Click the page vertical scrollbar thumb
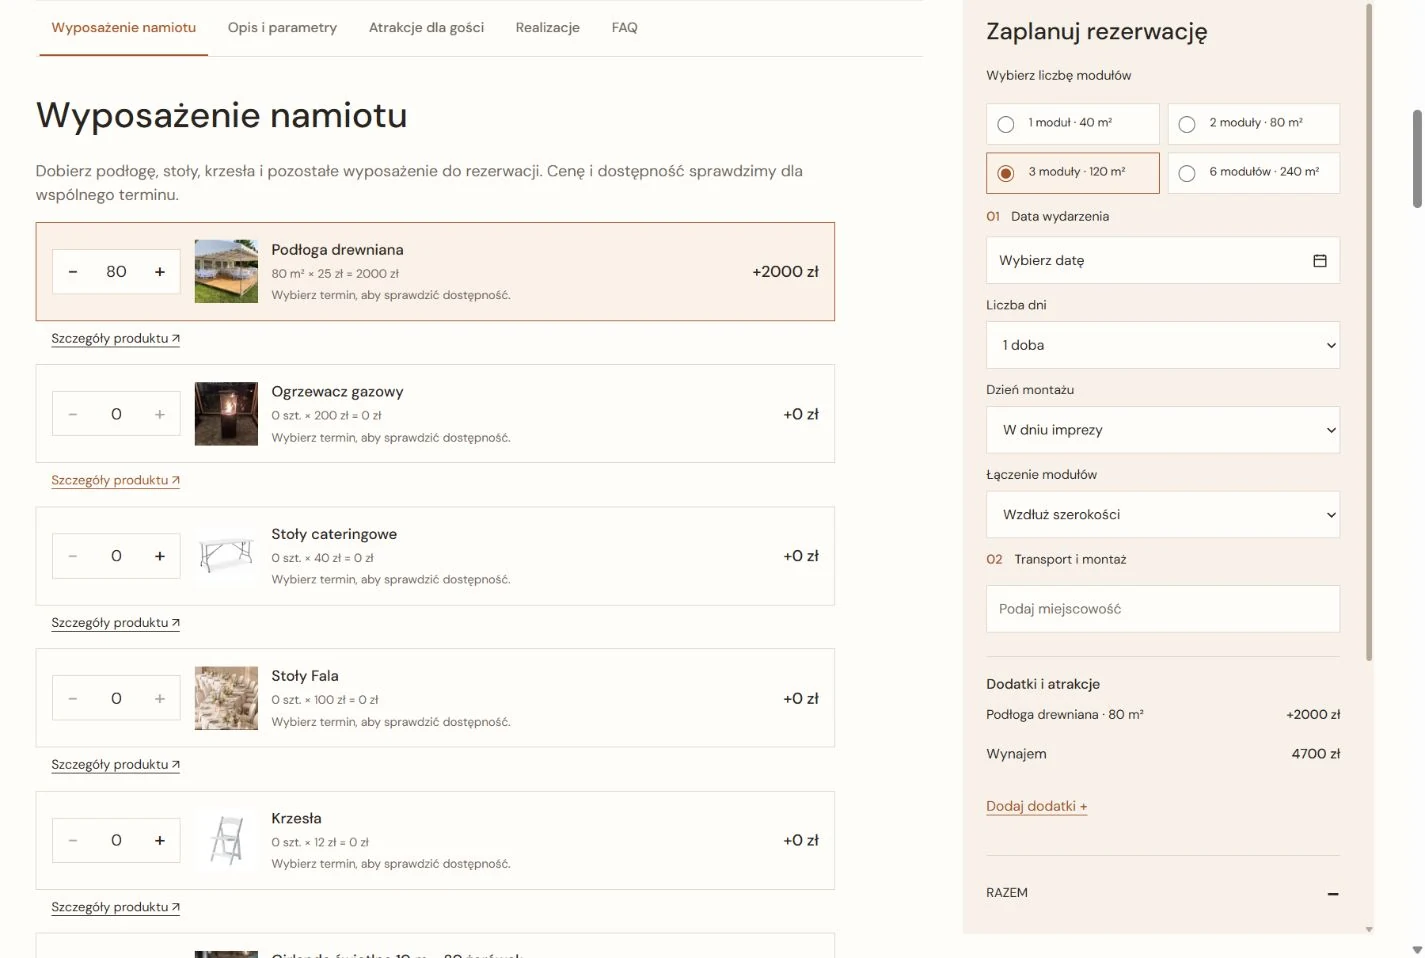Image resolution: width=1425 pixels, height=958 pixels. pyautogui.click(x=1417, y=159)
